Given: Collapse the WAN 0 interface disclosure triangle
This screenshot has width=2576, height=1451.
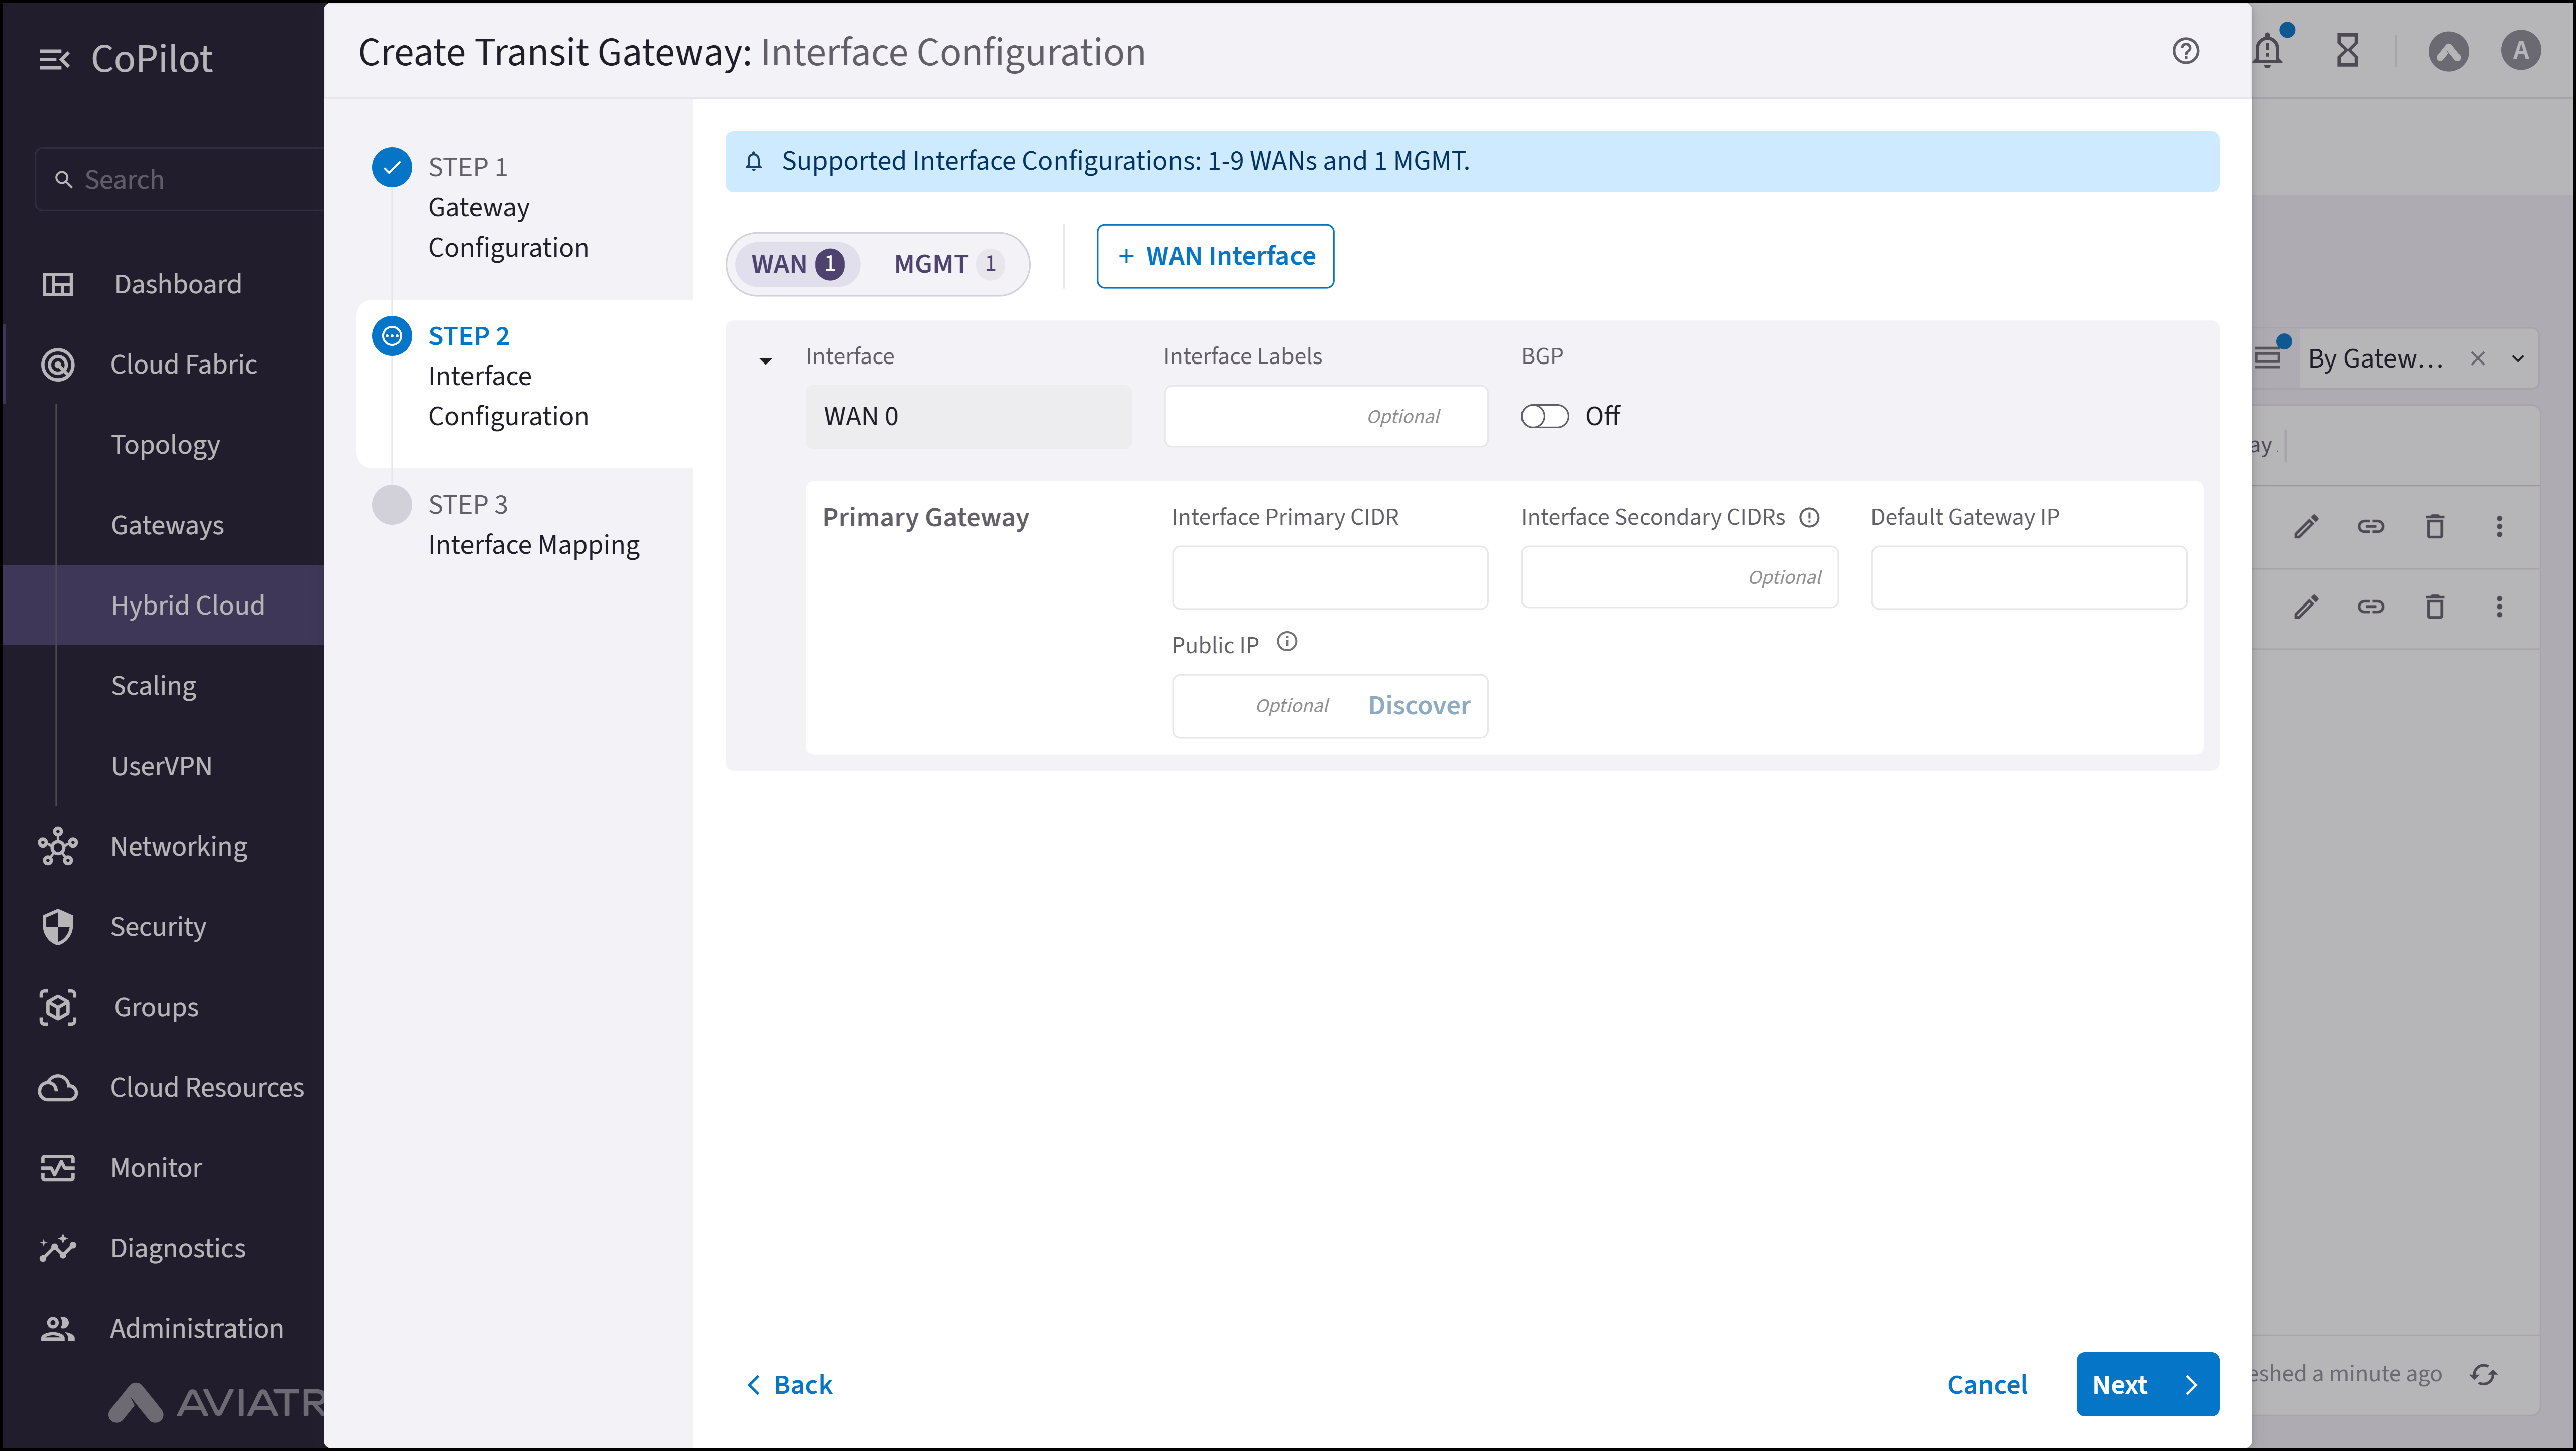Looking at the screenshot, I should [766, 360].
